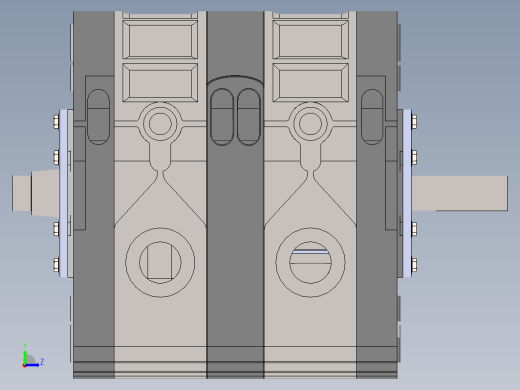The width and height of the screenshot is (520, 390).
Task: Pick the bottom bolt on the left flange
Action: pos(56,265)
